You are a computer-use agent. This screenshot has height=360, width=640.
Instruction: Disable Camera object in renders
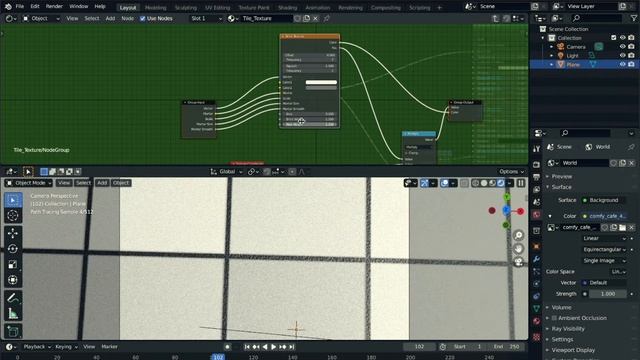(631, 47)
